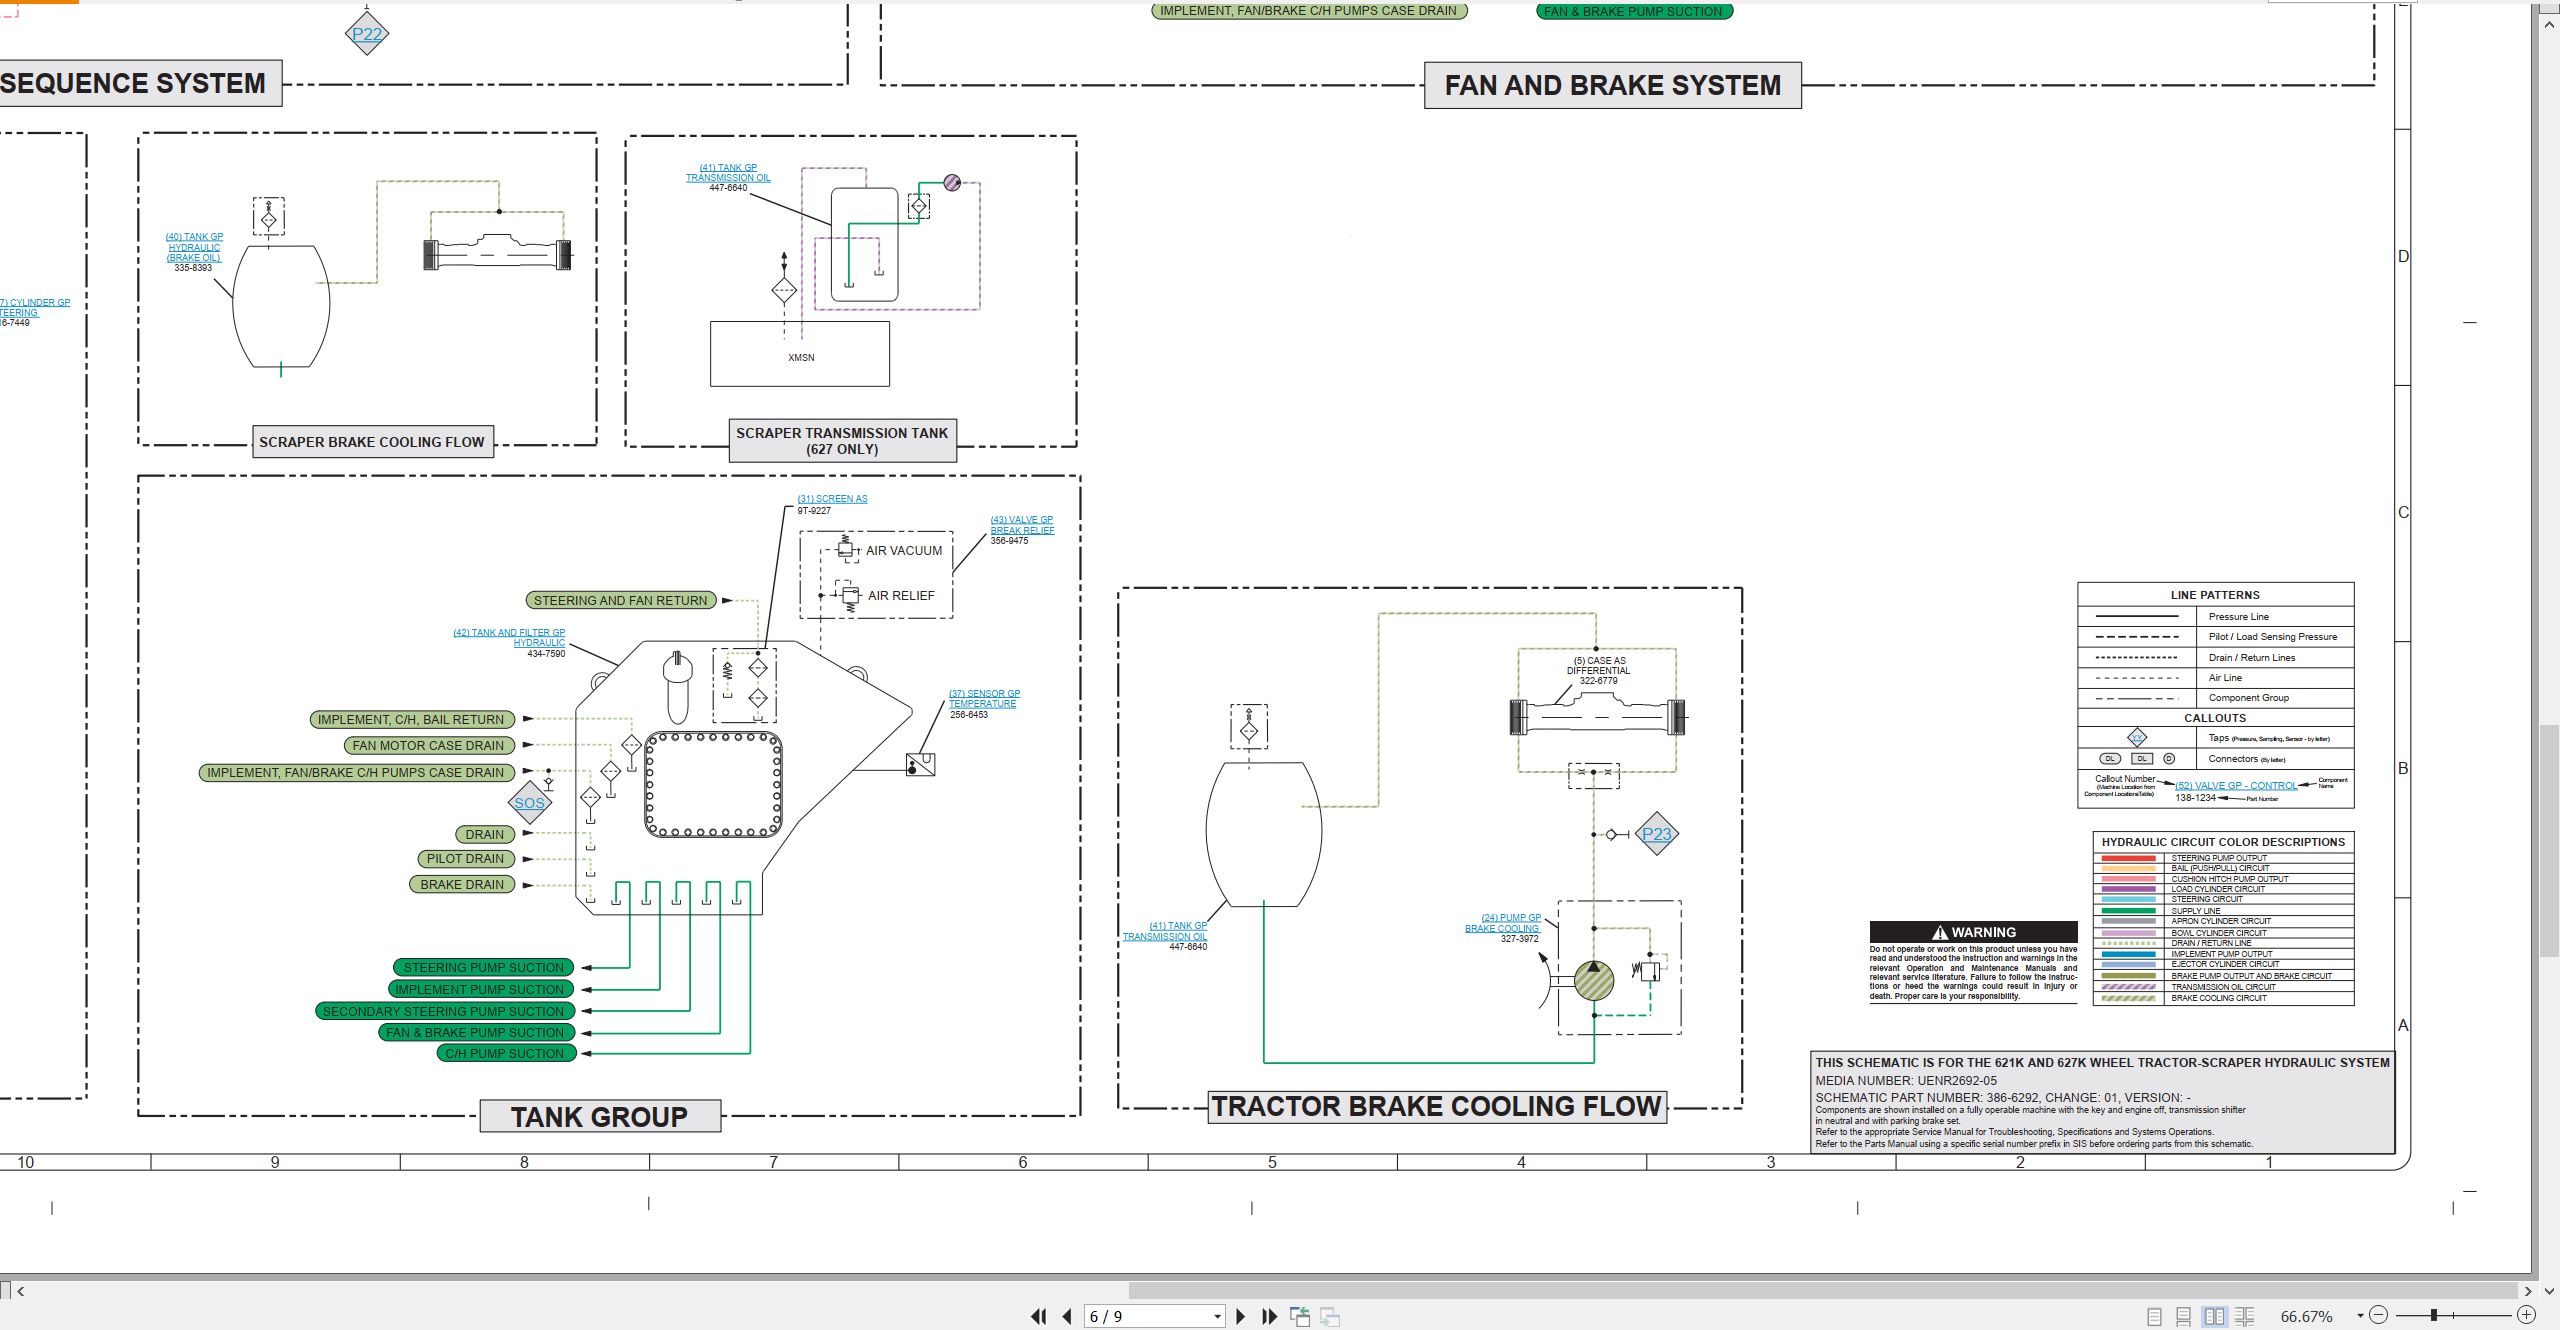Click the FAN AND BRAKE SYSTEM title
This screenshot has width=2560, height=1330.
tap(1612, 85)
